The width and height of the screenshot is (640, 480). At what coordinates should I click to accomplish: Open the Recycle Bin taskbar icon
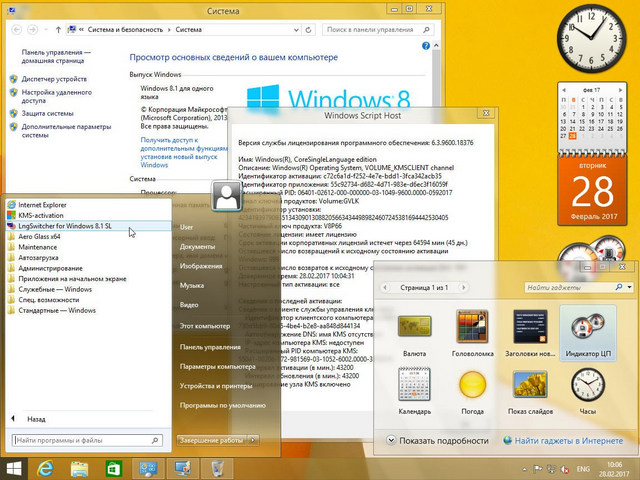pyautogui.click(x=217, y=468)
